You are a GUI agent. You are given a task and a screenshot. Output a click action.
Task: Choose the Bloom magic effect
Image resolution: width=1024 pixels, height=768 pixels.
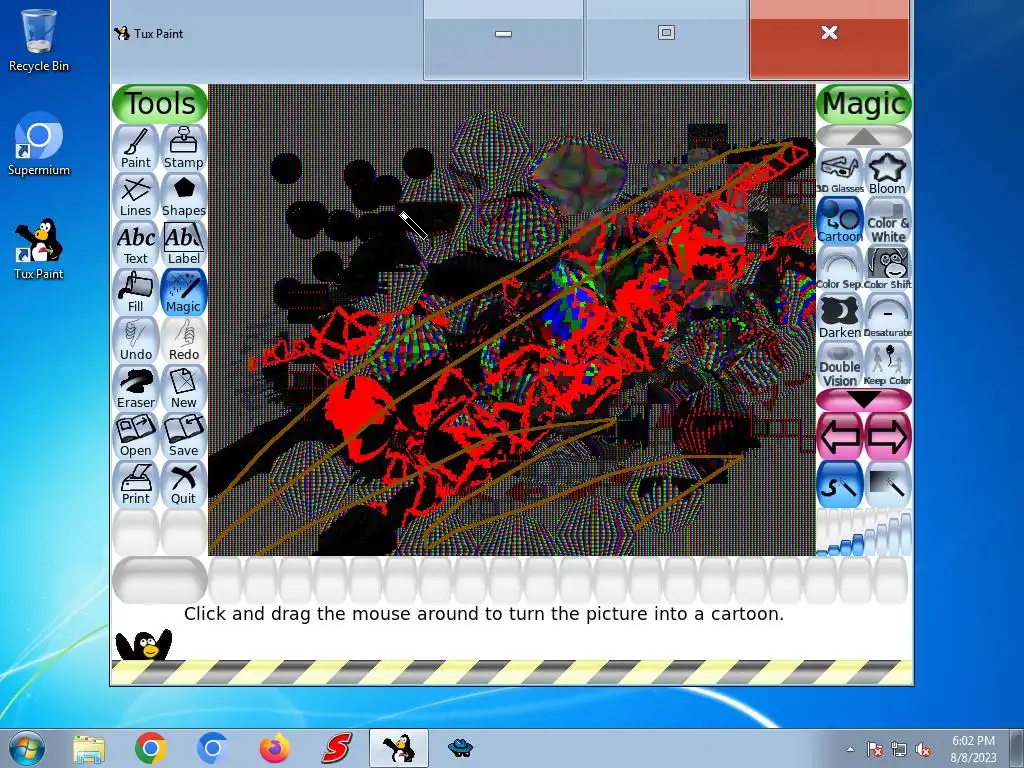pos(888,172)
